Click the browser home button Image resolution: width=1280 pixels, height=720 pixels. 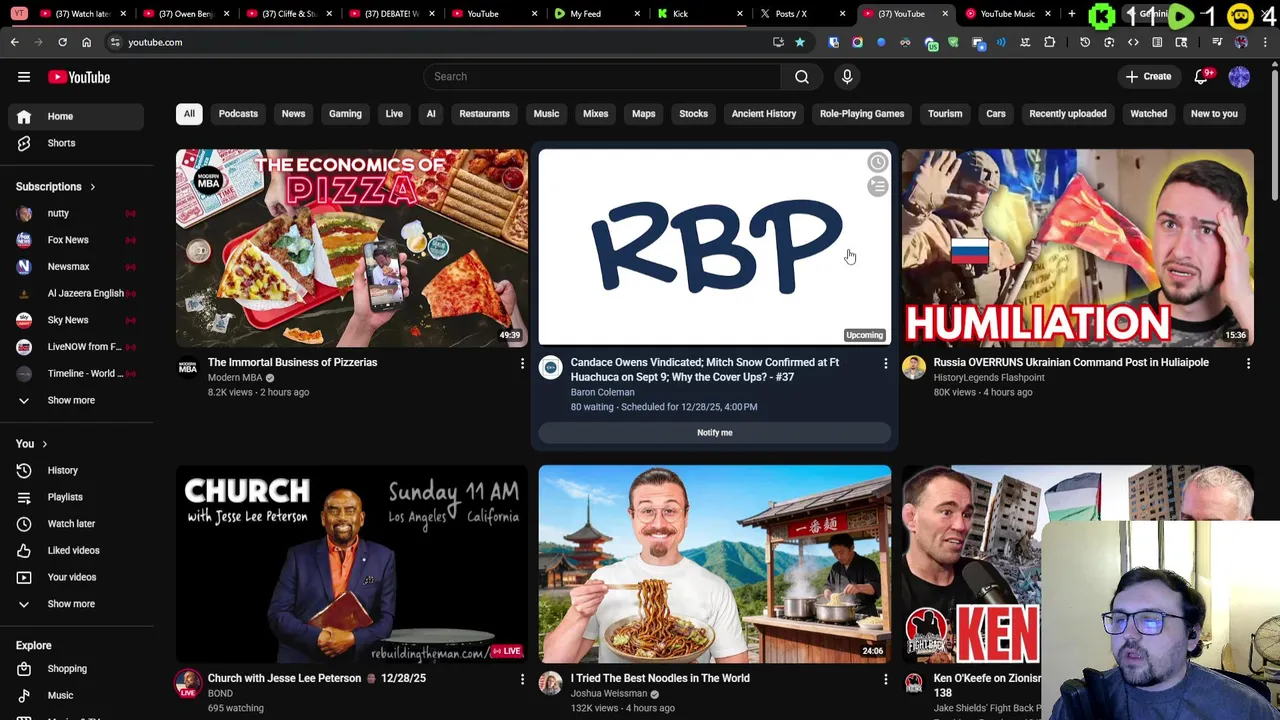[86, 42]
